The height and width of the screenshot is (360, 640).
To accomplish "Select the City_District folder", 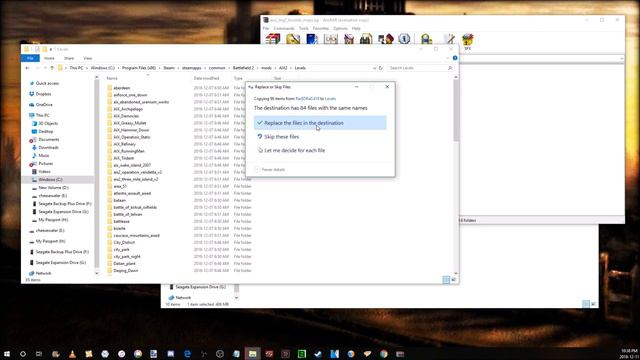I will click(x=124, y=242).
